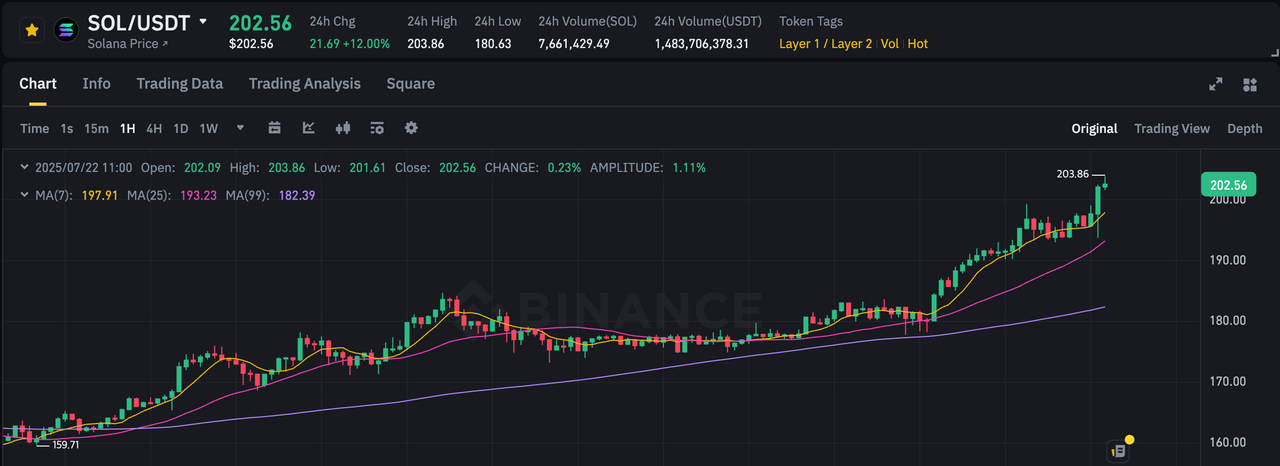1280x466 pixels.
Task: Click the 24h Volume(USDT) value 1,483,706,378.31
Action: (x=702, y=44)
